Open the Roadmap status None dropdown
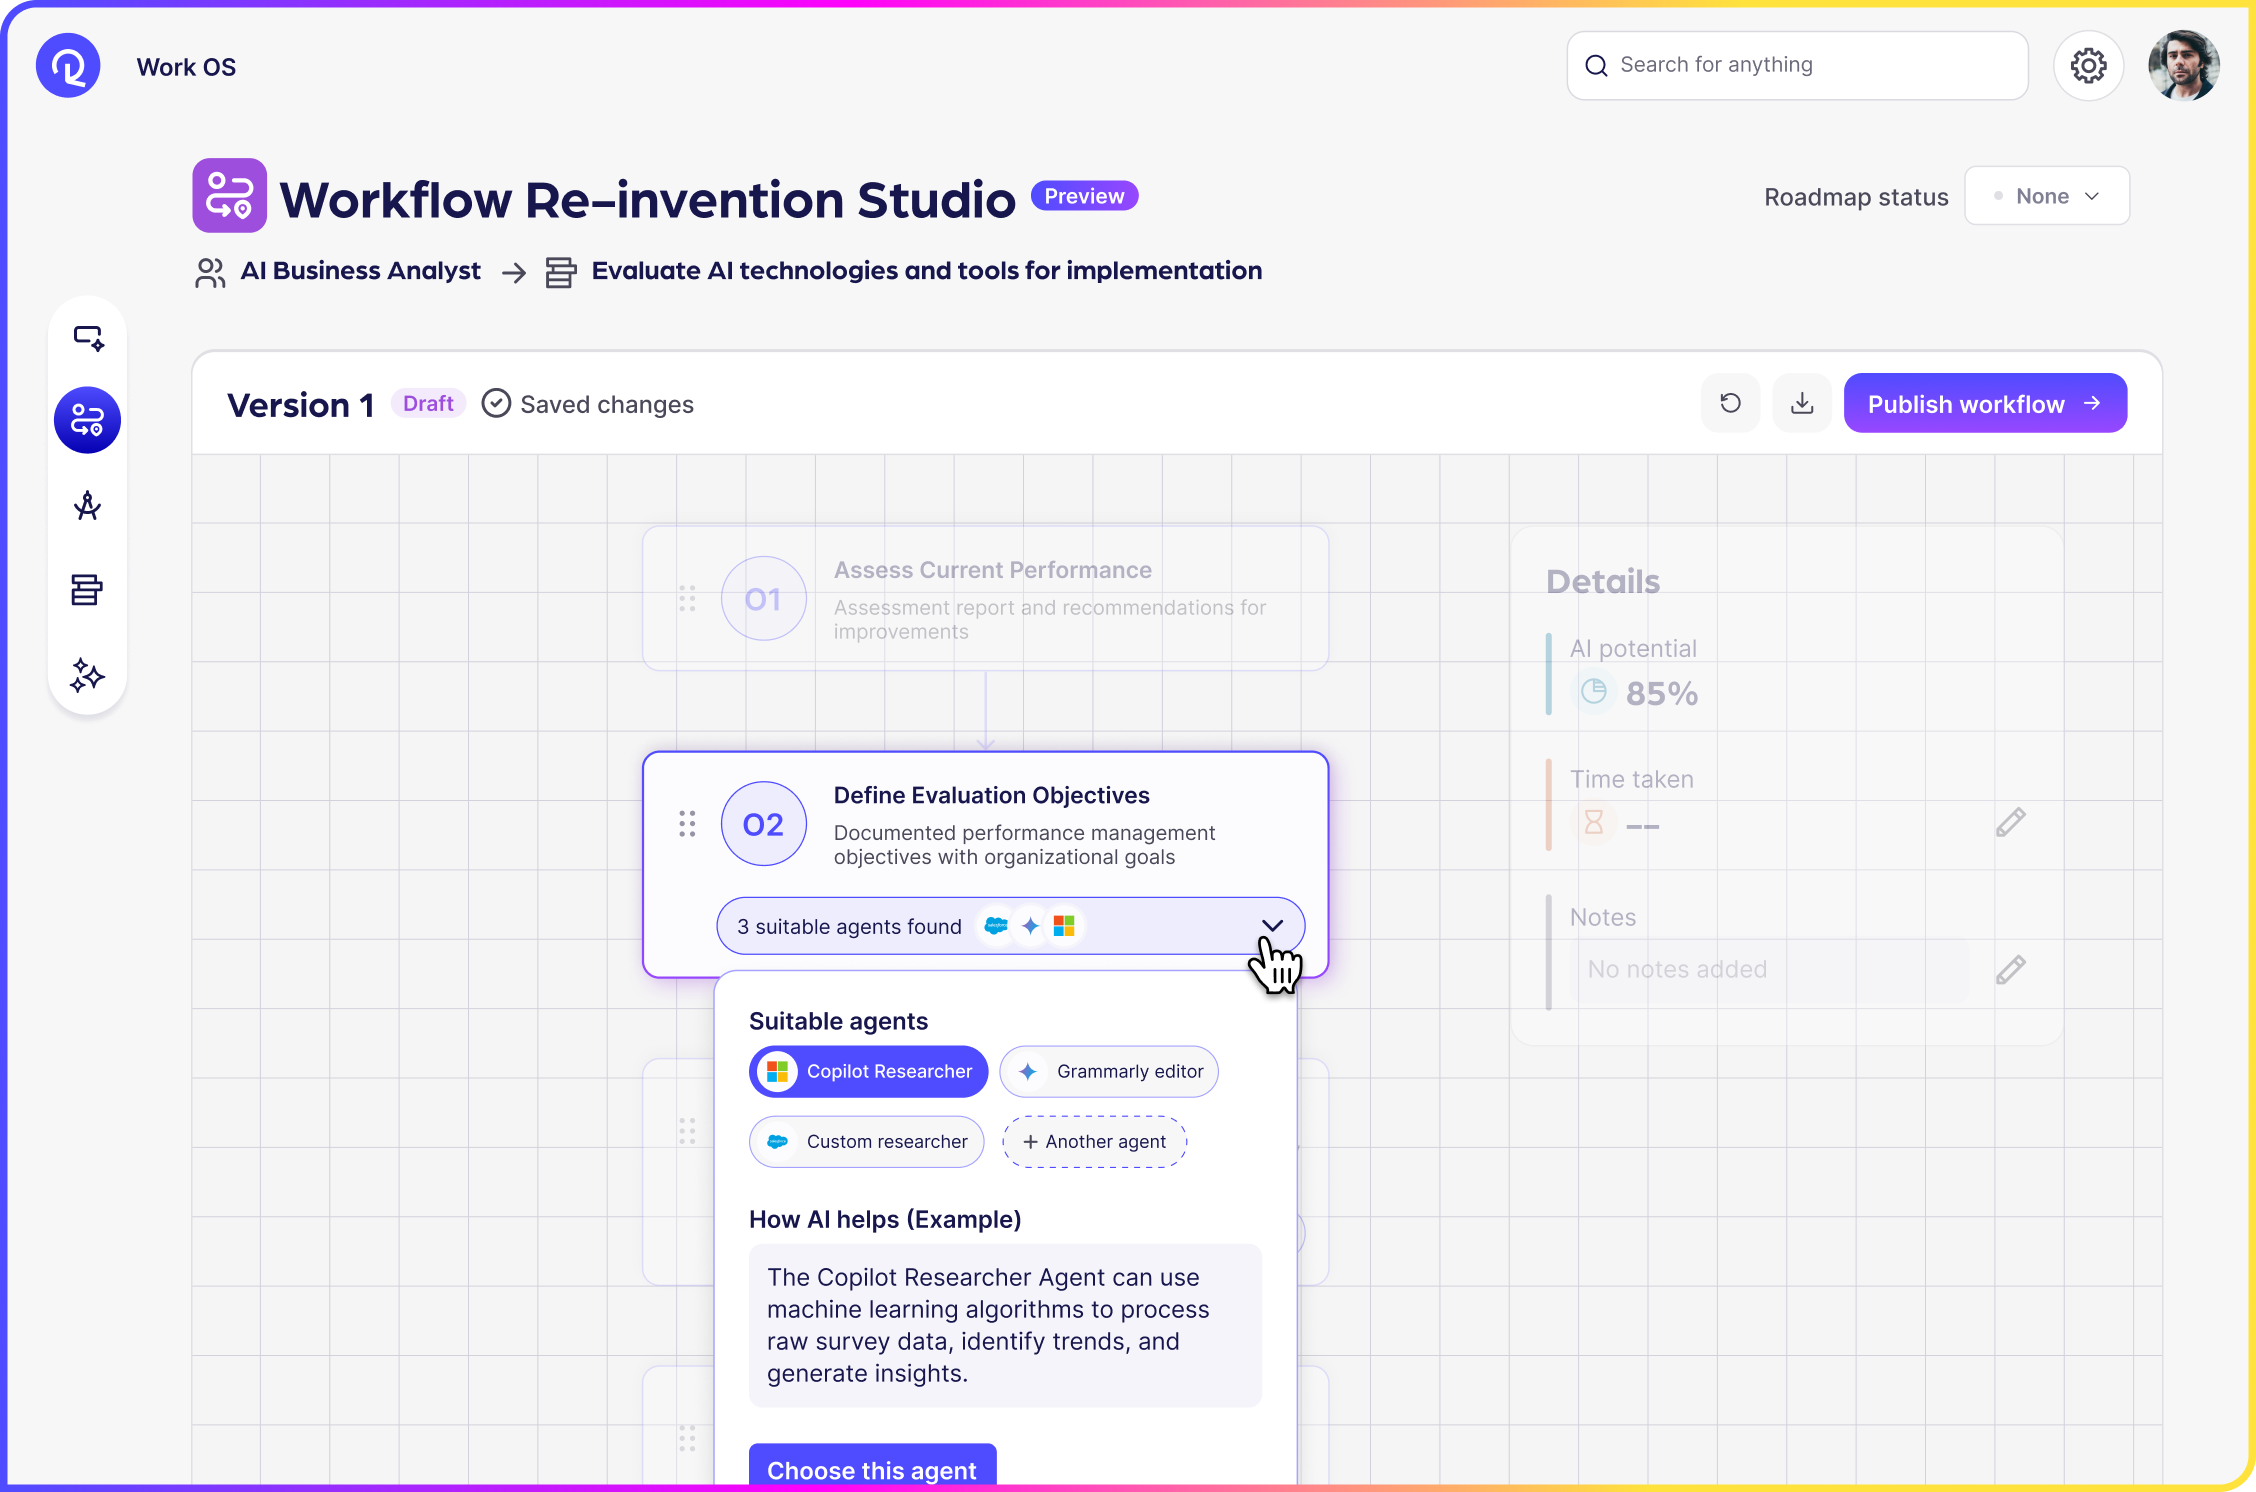2256x1492 pixels. (x=2046, y=196)
